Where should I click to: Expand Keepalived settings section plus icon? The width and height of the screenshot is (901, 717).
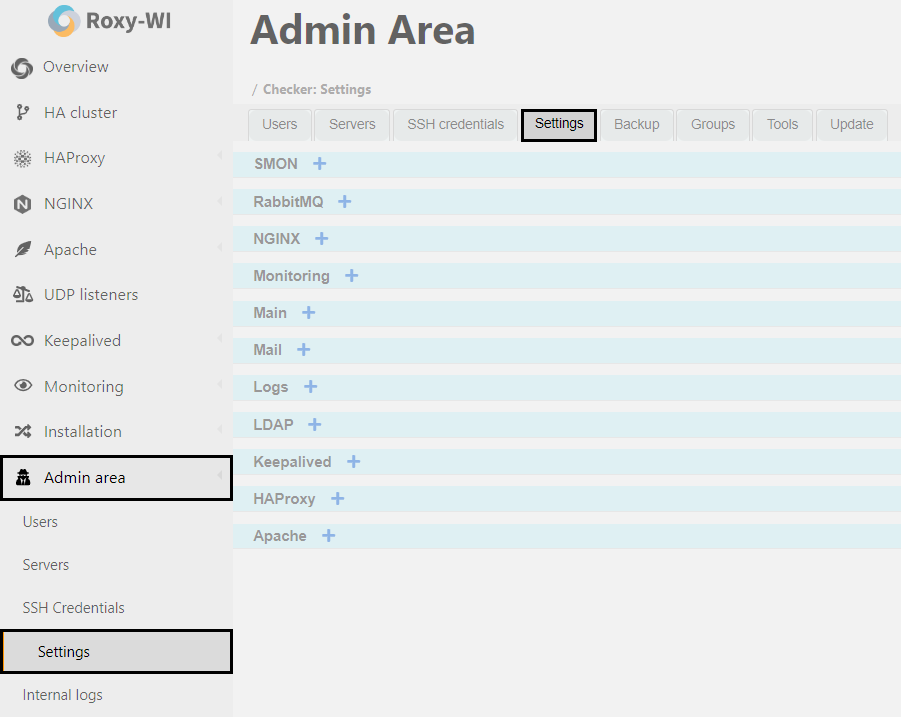[353, 461]
